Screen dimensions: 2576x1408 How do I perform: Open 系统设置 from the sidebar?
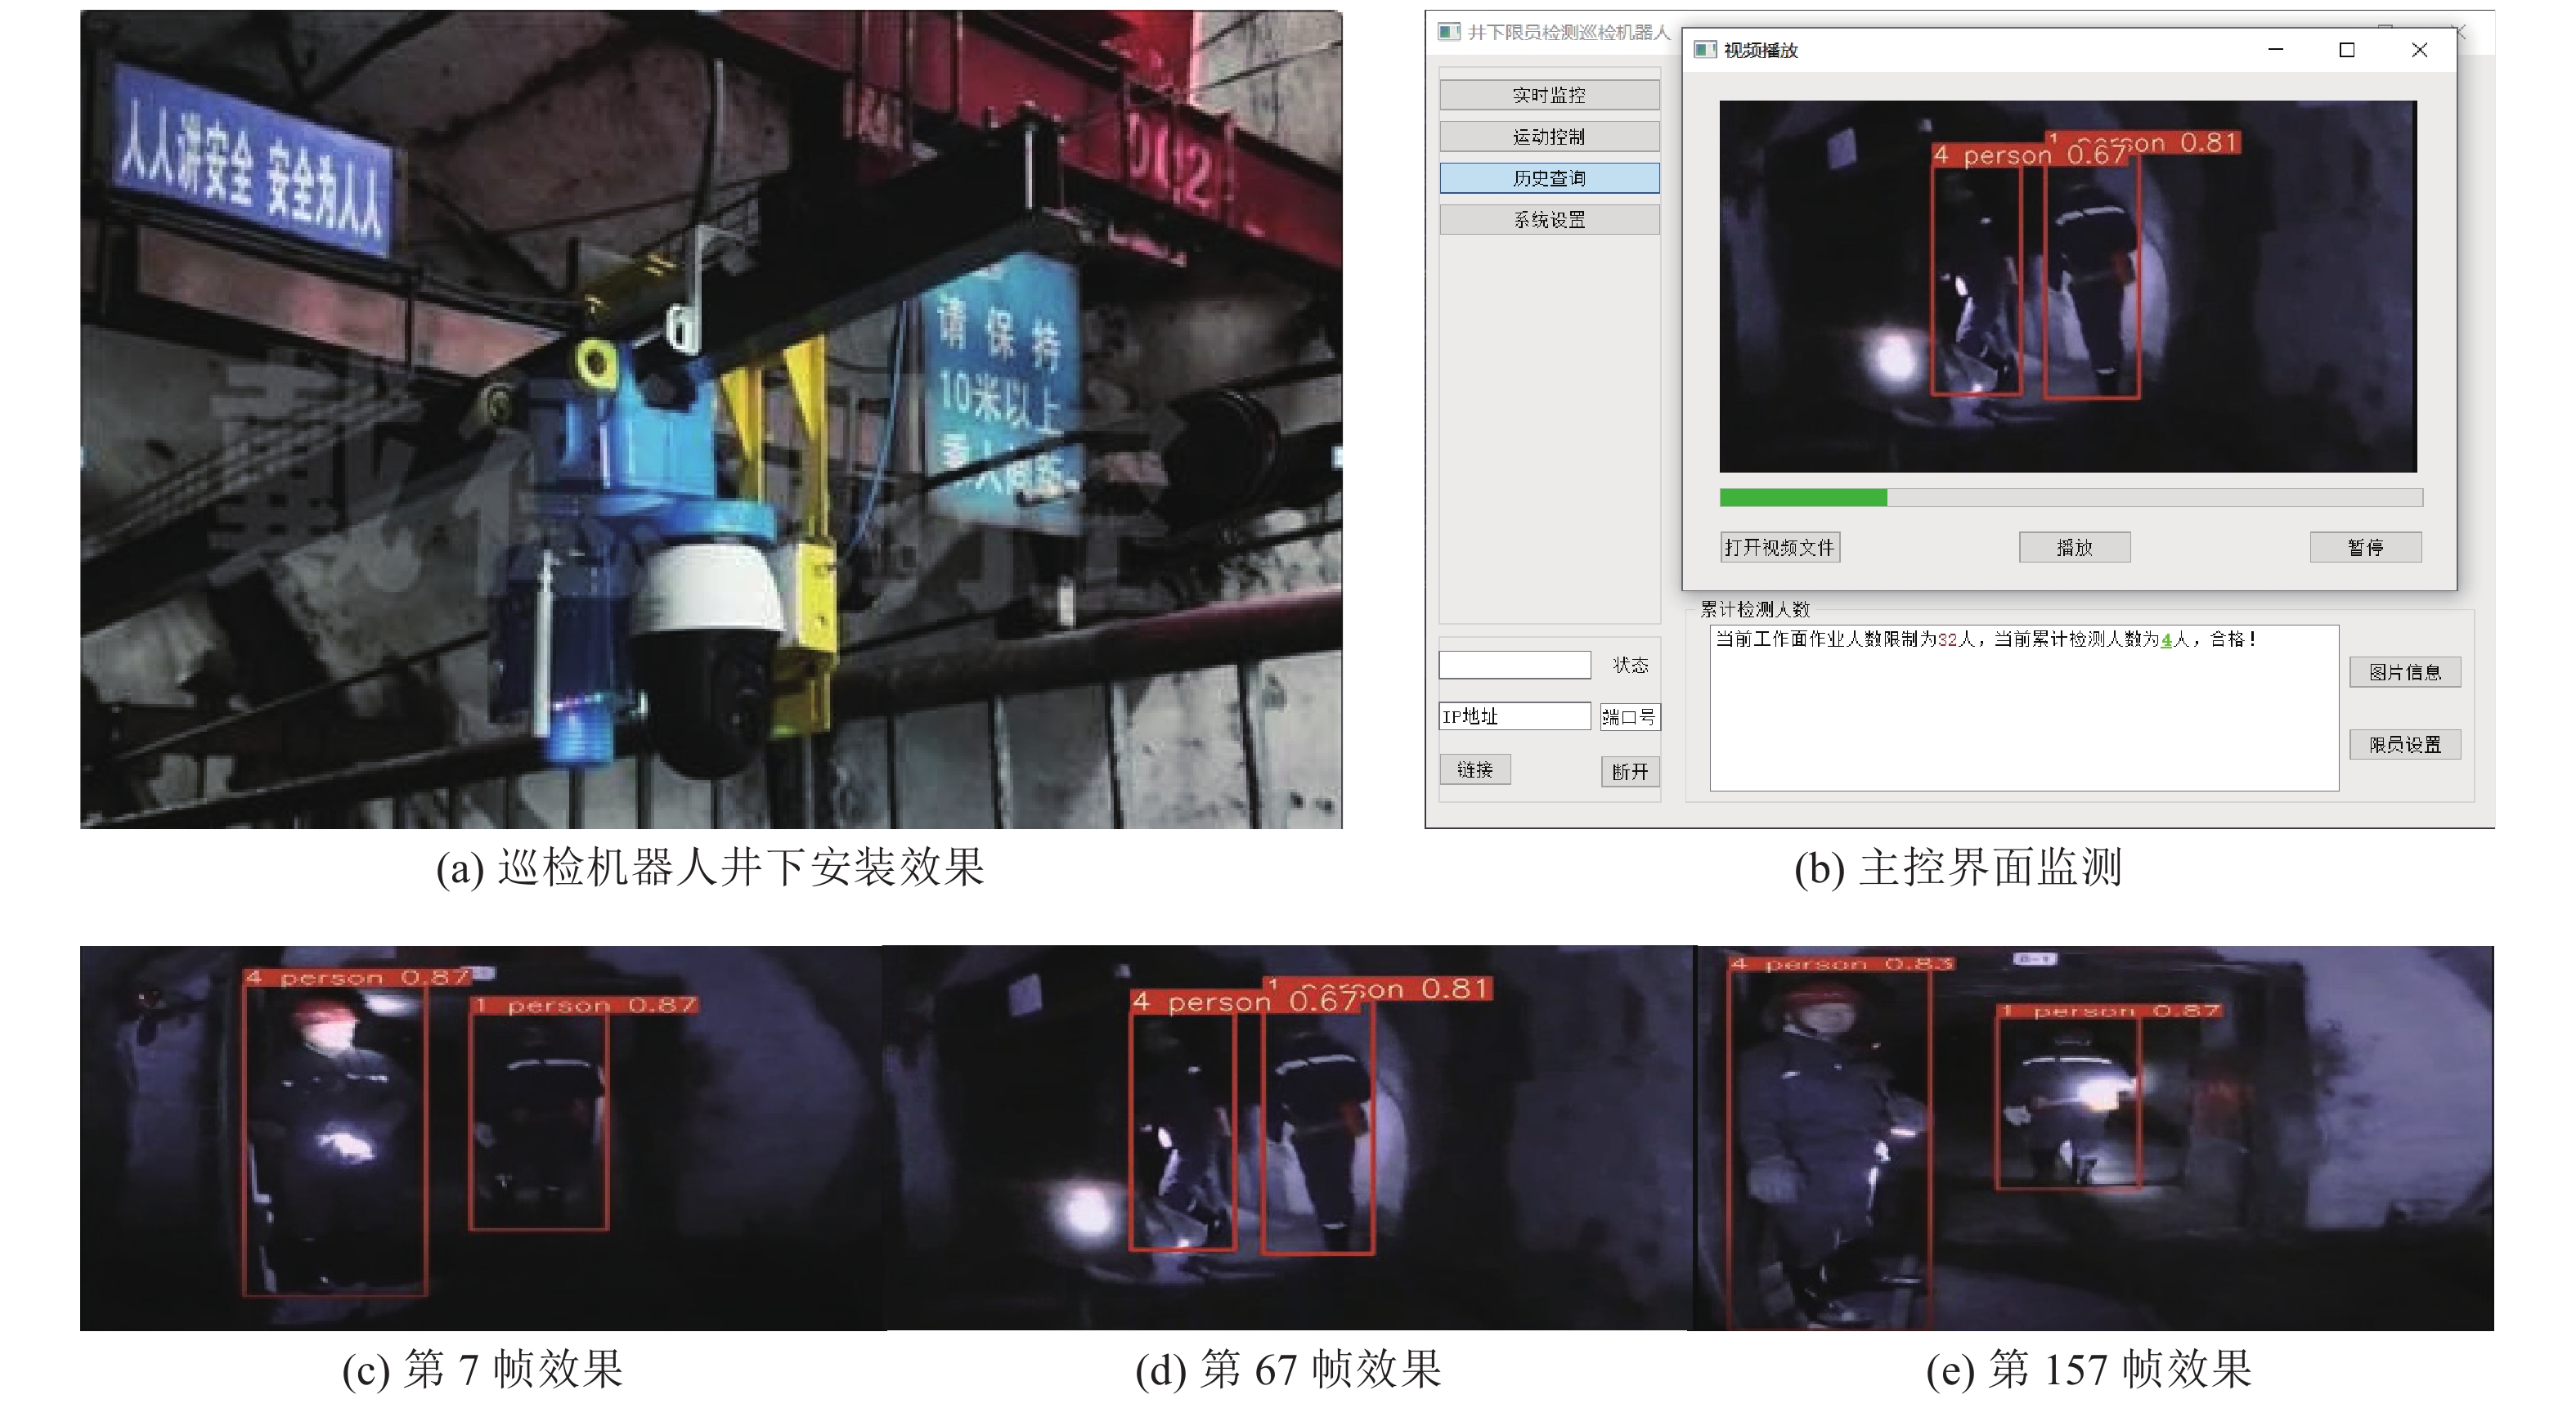(1548, 220)
